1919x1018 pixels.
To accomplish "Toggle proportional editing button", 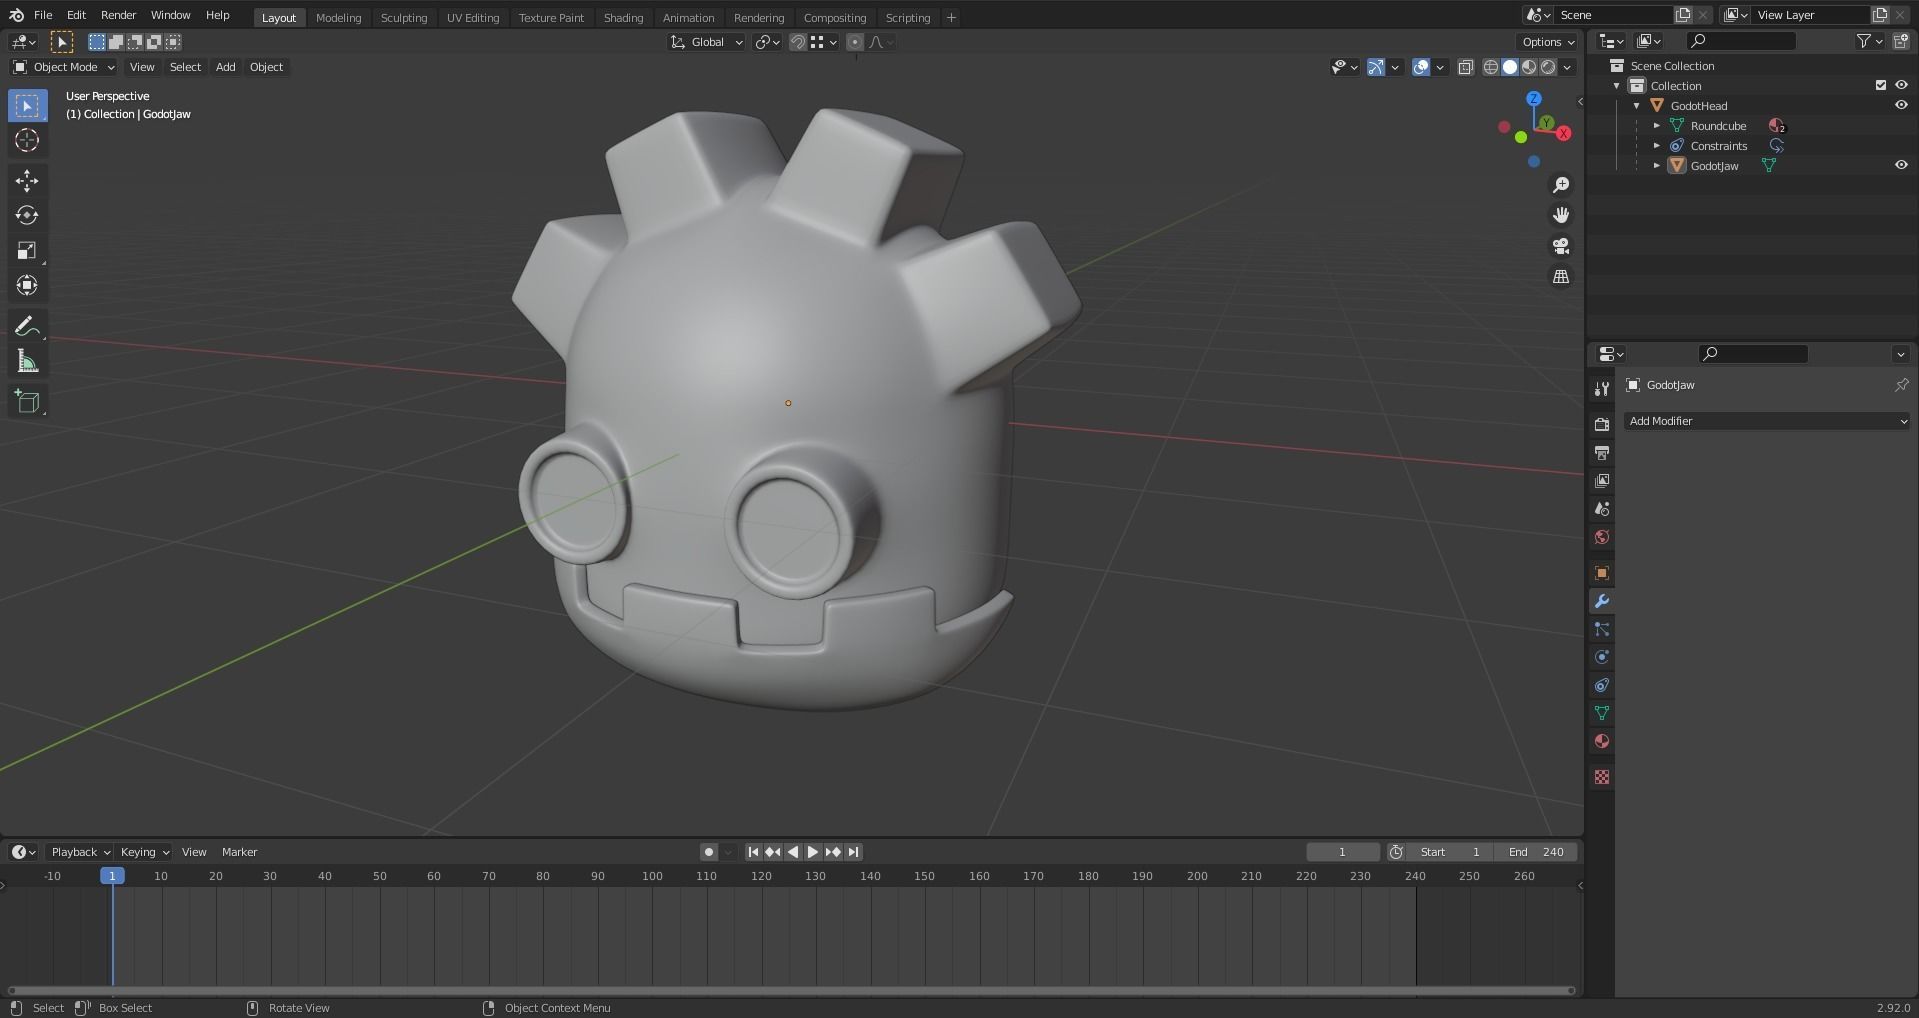I will [x=854, y=42].
